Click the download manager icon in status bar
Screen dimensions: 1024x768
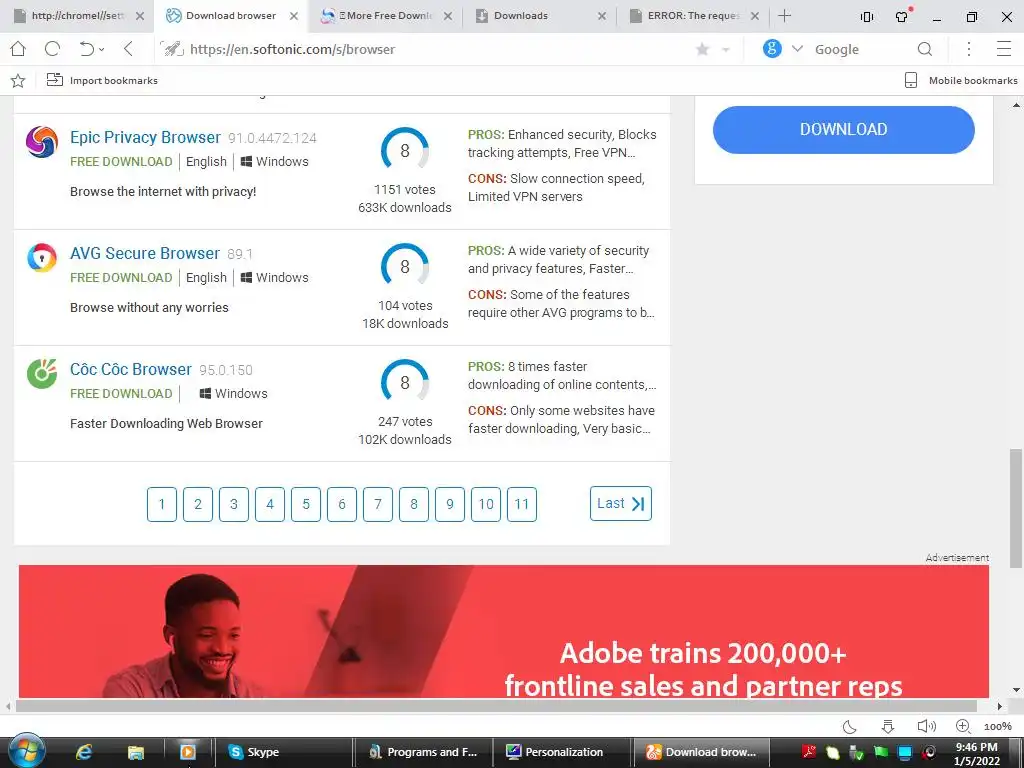888,726
